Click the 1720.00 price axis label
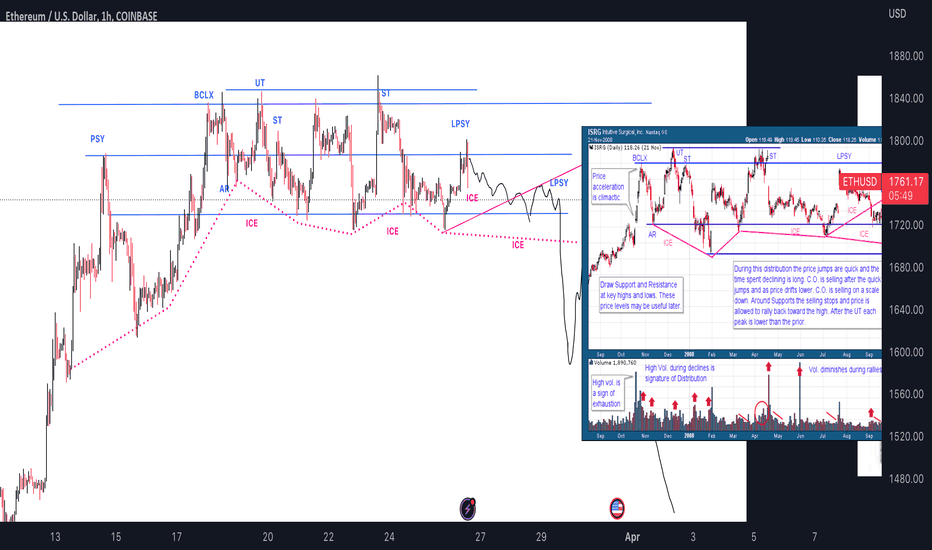932x550 pixels. pos(906,225)
